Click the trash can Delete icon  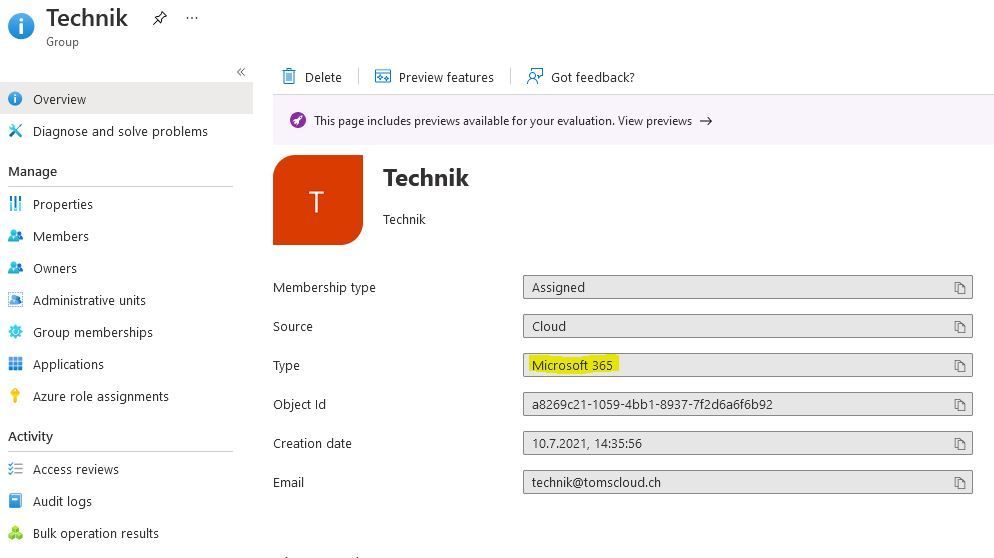(288, 77)
